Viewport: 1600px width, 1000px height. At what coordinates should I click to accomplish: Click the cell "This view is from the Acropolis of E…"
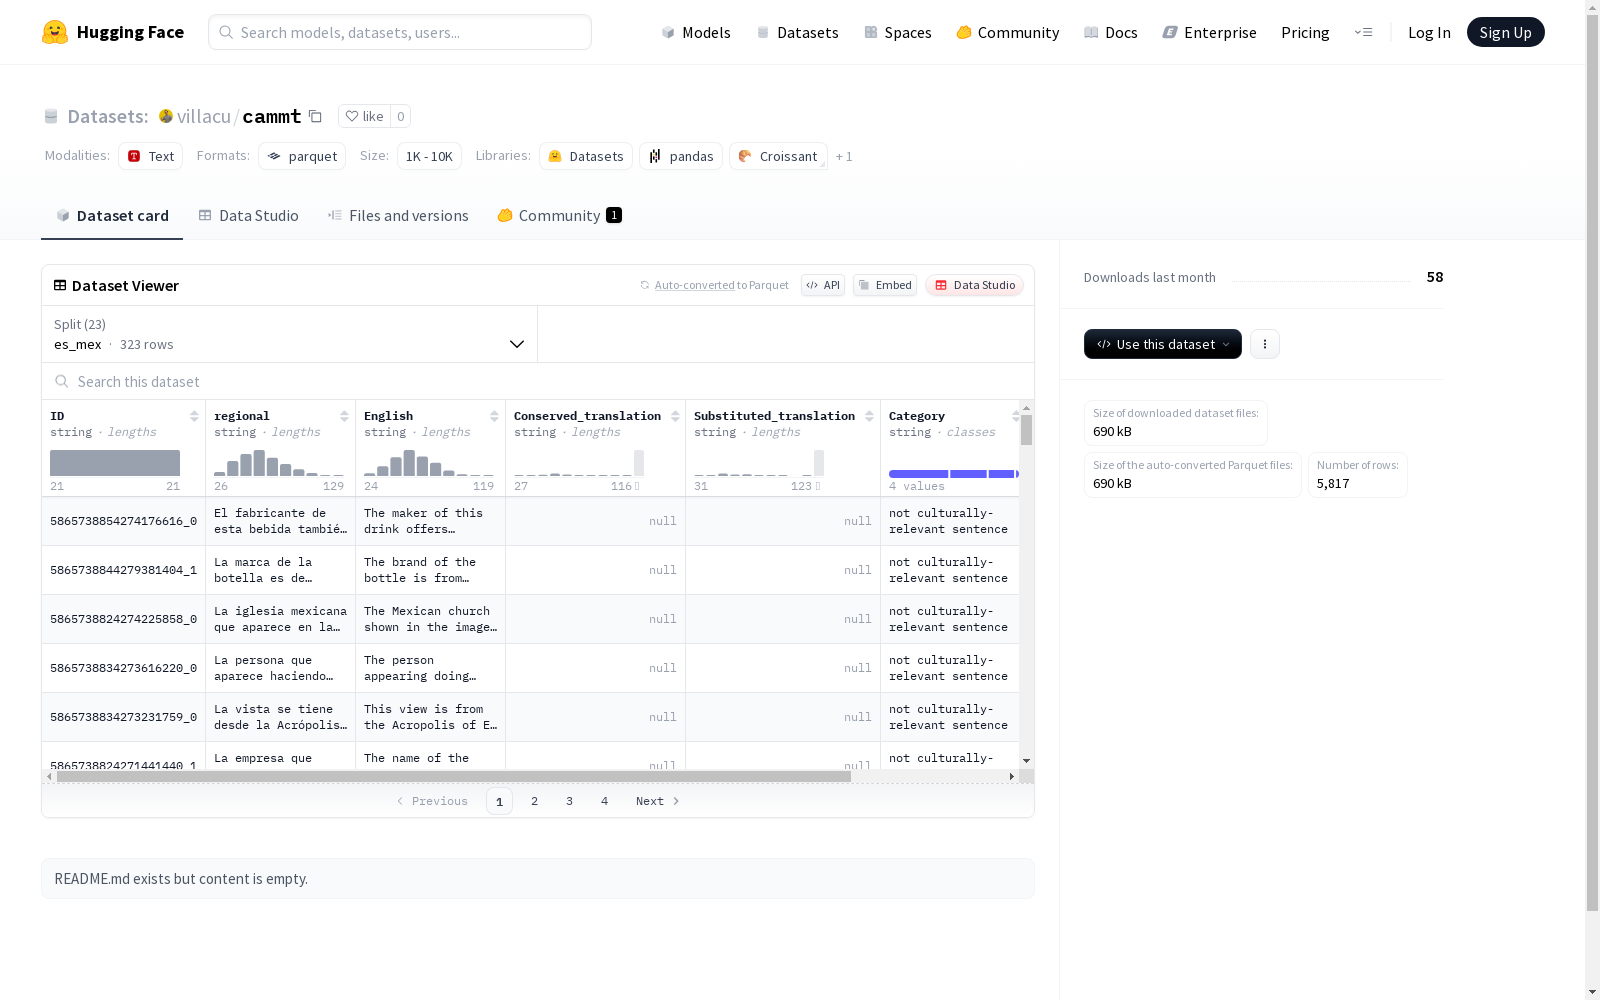(x=431, y=717)
